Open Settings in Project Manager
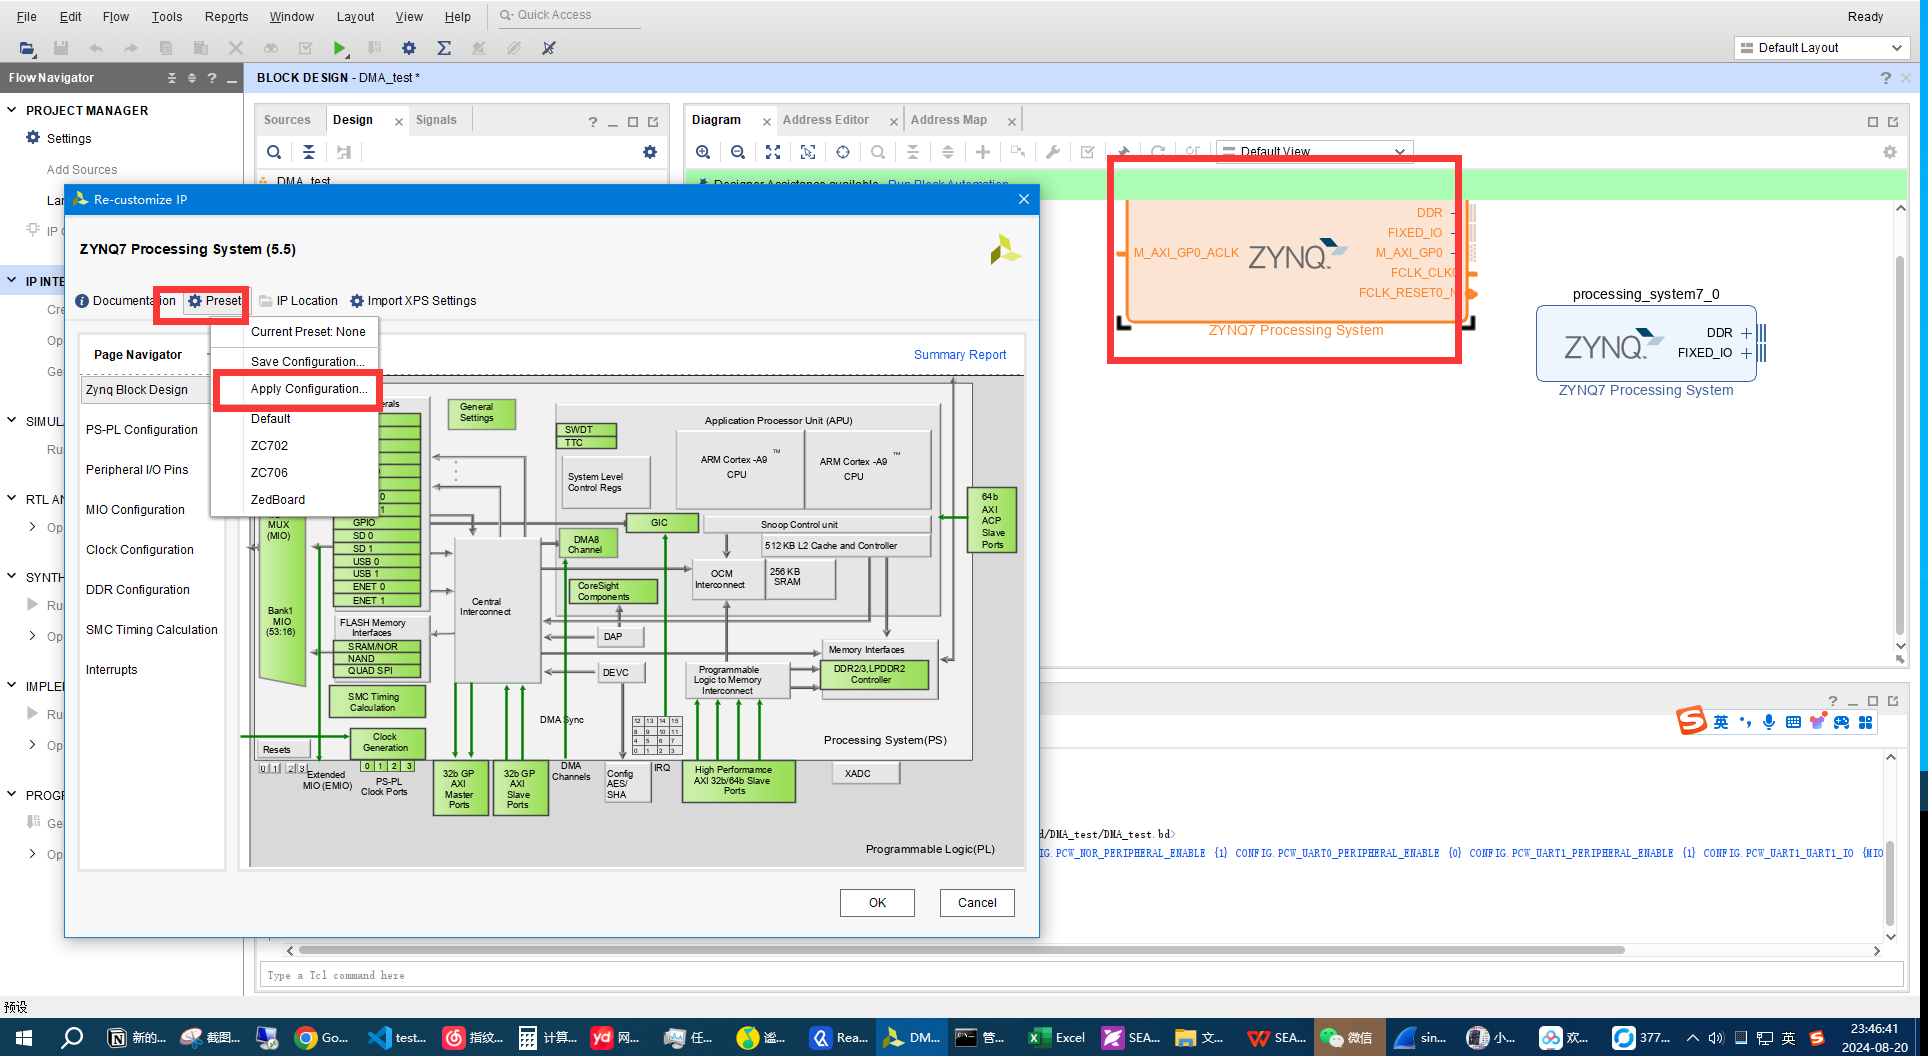The image size is (1928, 1056). tap(69, 139)
